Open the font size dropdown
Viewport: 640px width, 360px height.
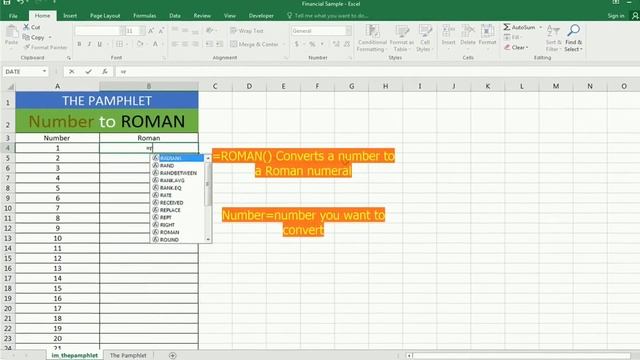click(142, 31)
